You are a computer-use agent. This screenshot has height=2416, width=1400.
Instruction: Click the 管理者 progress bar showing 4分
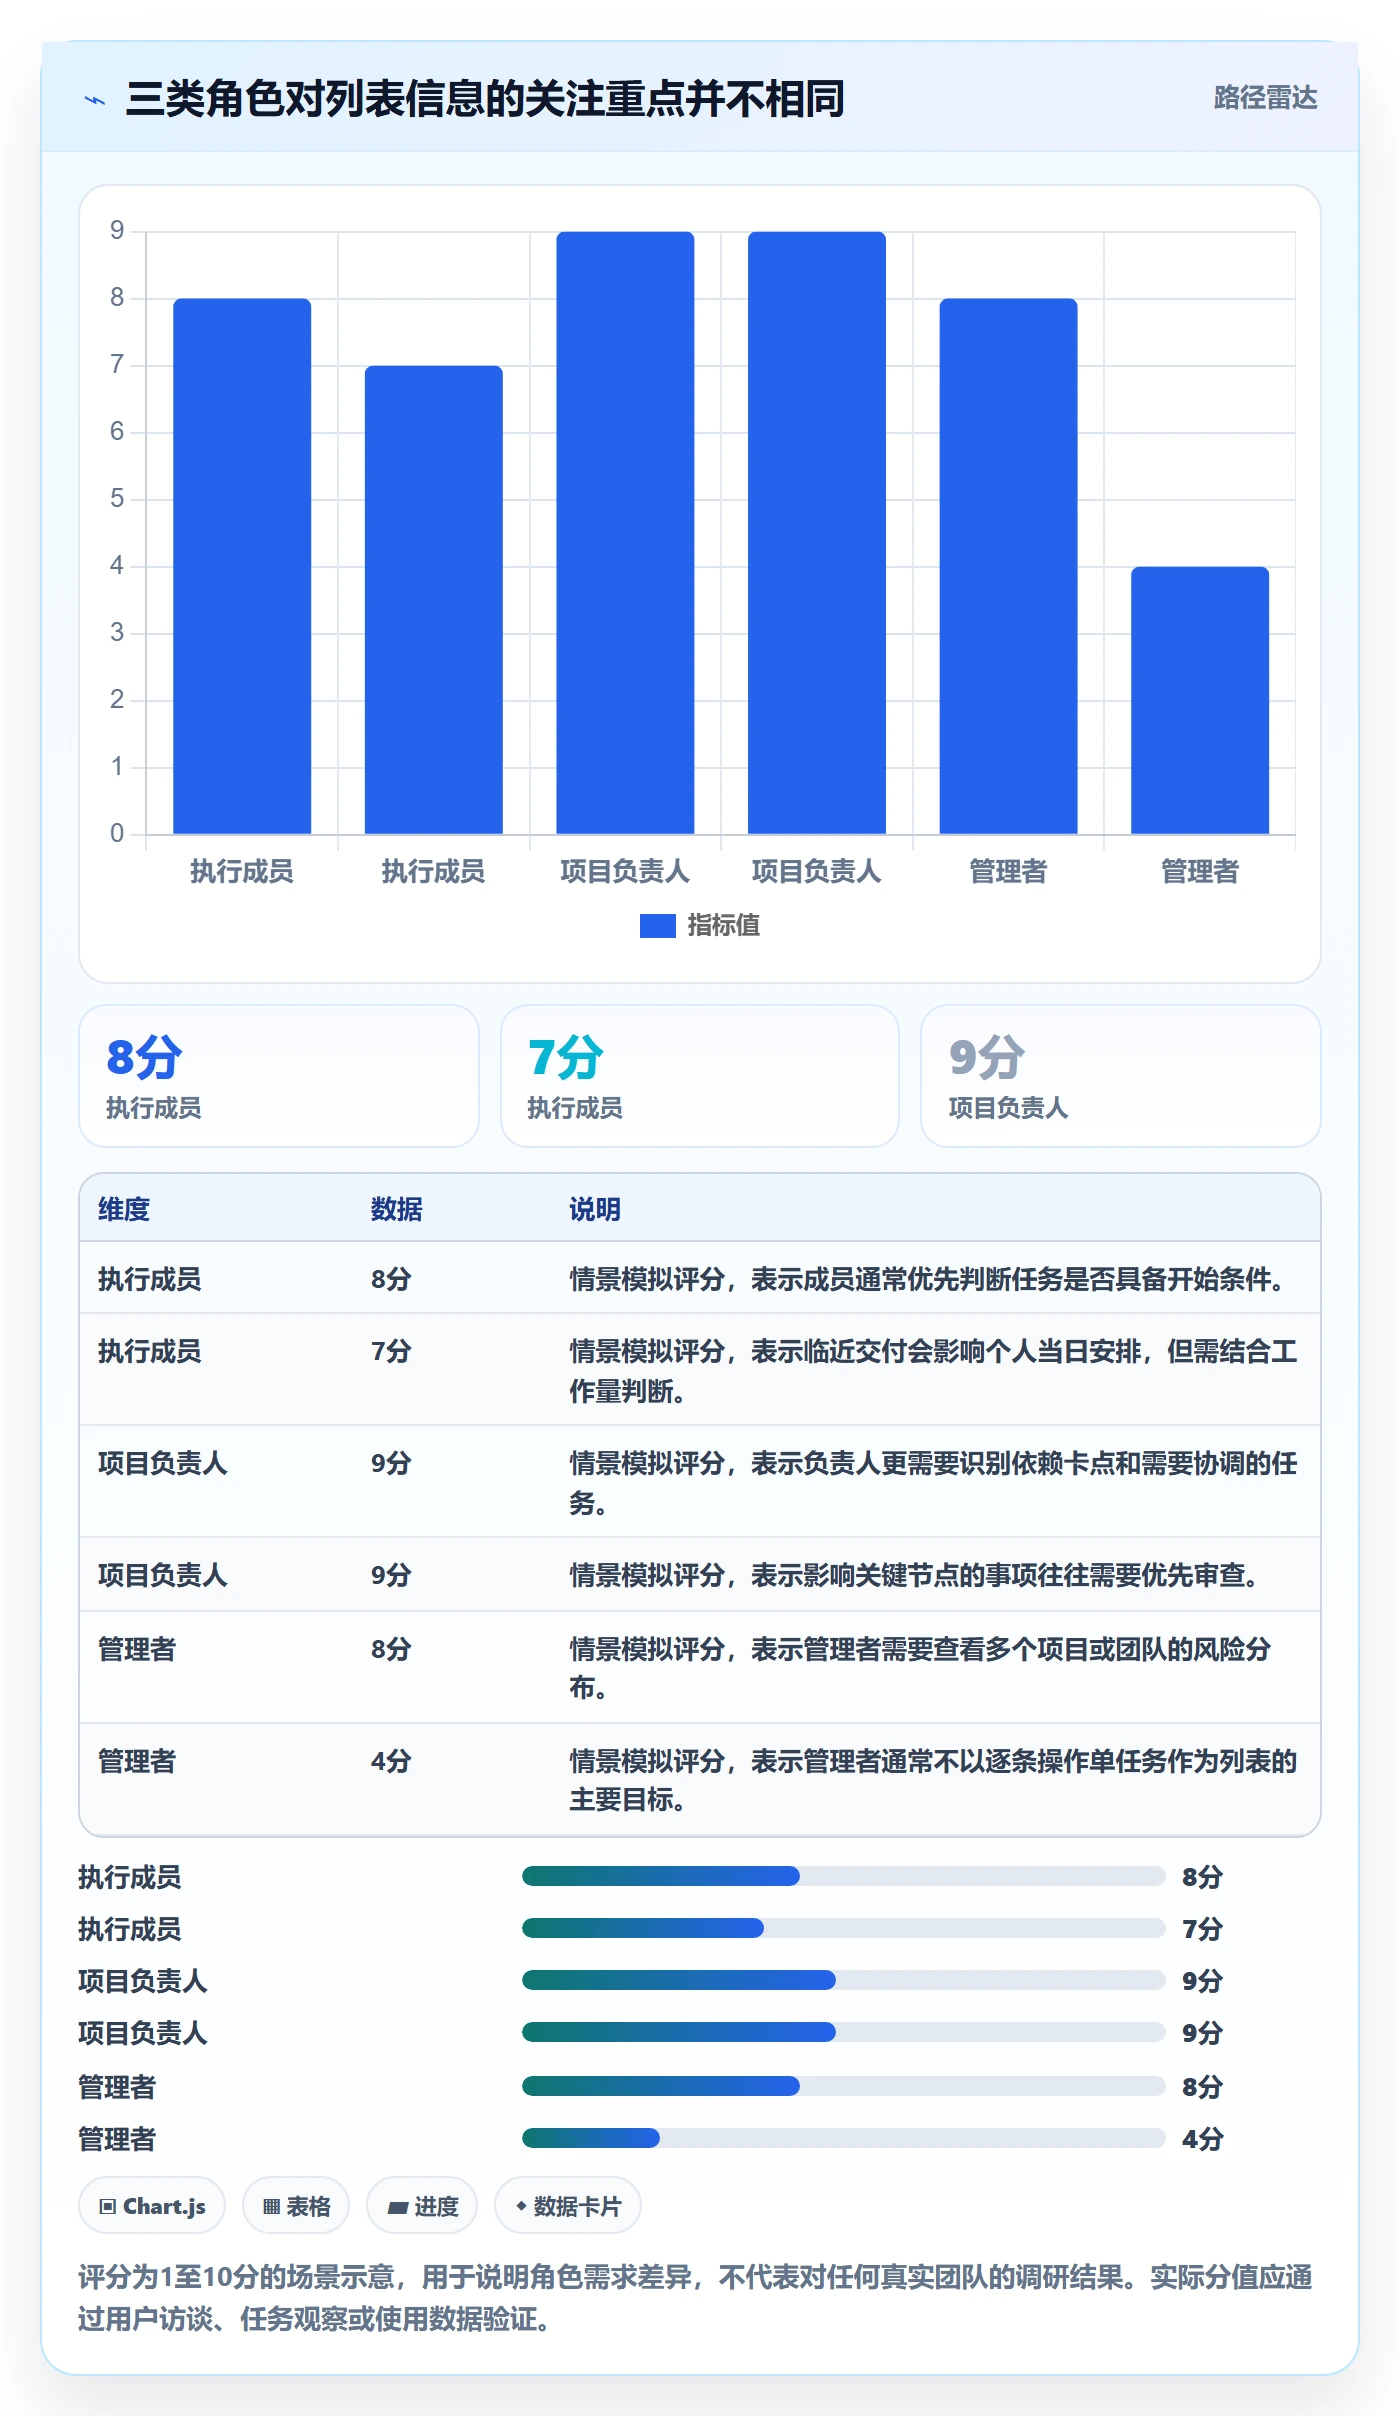point(844,2138)
